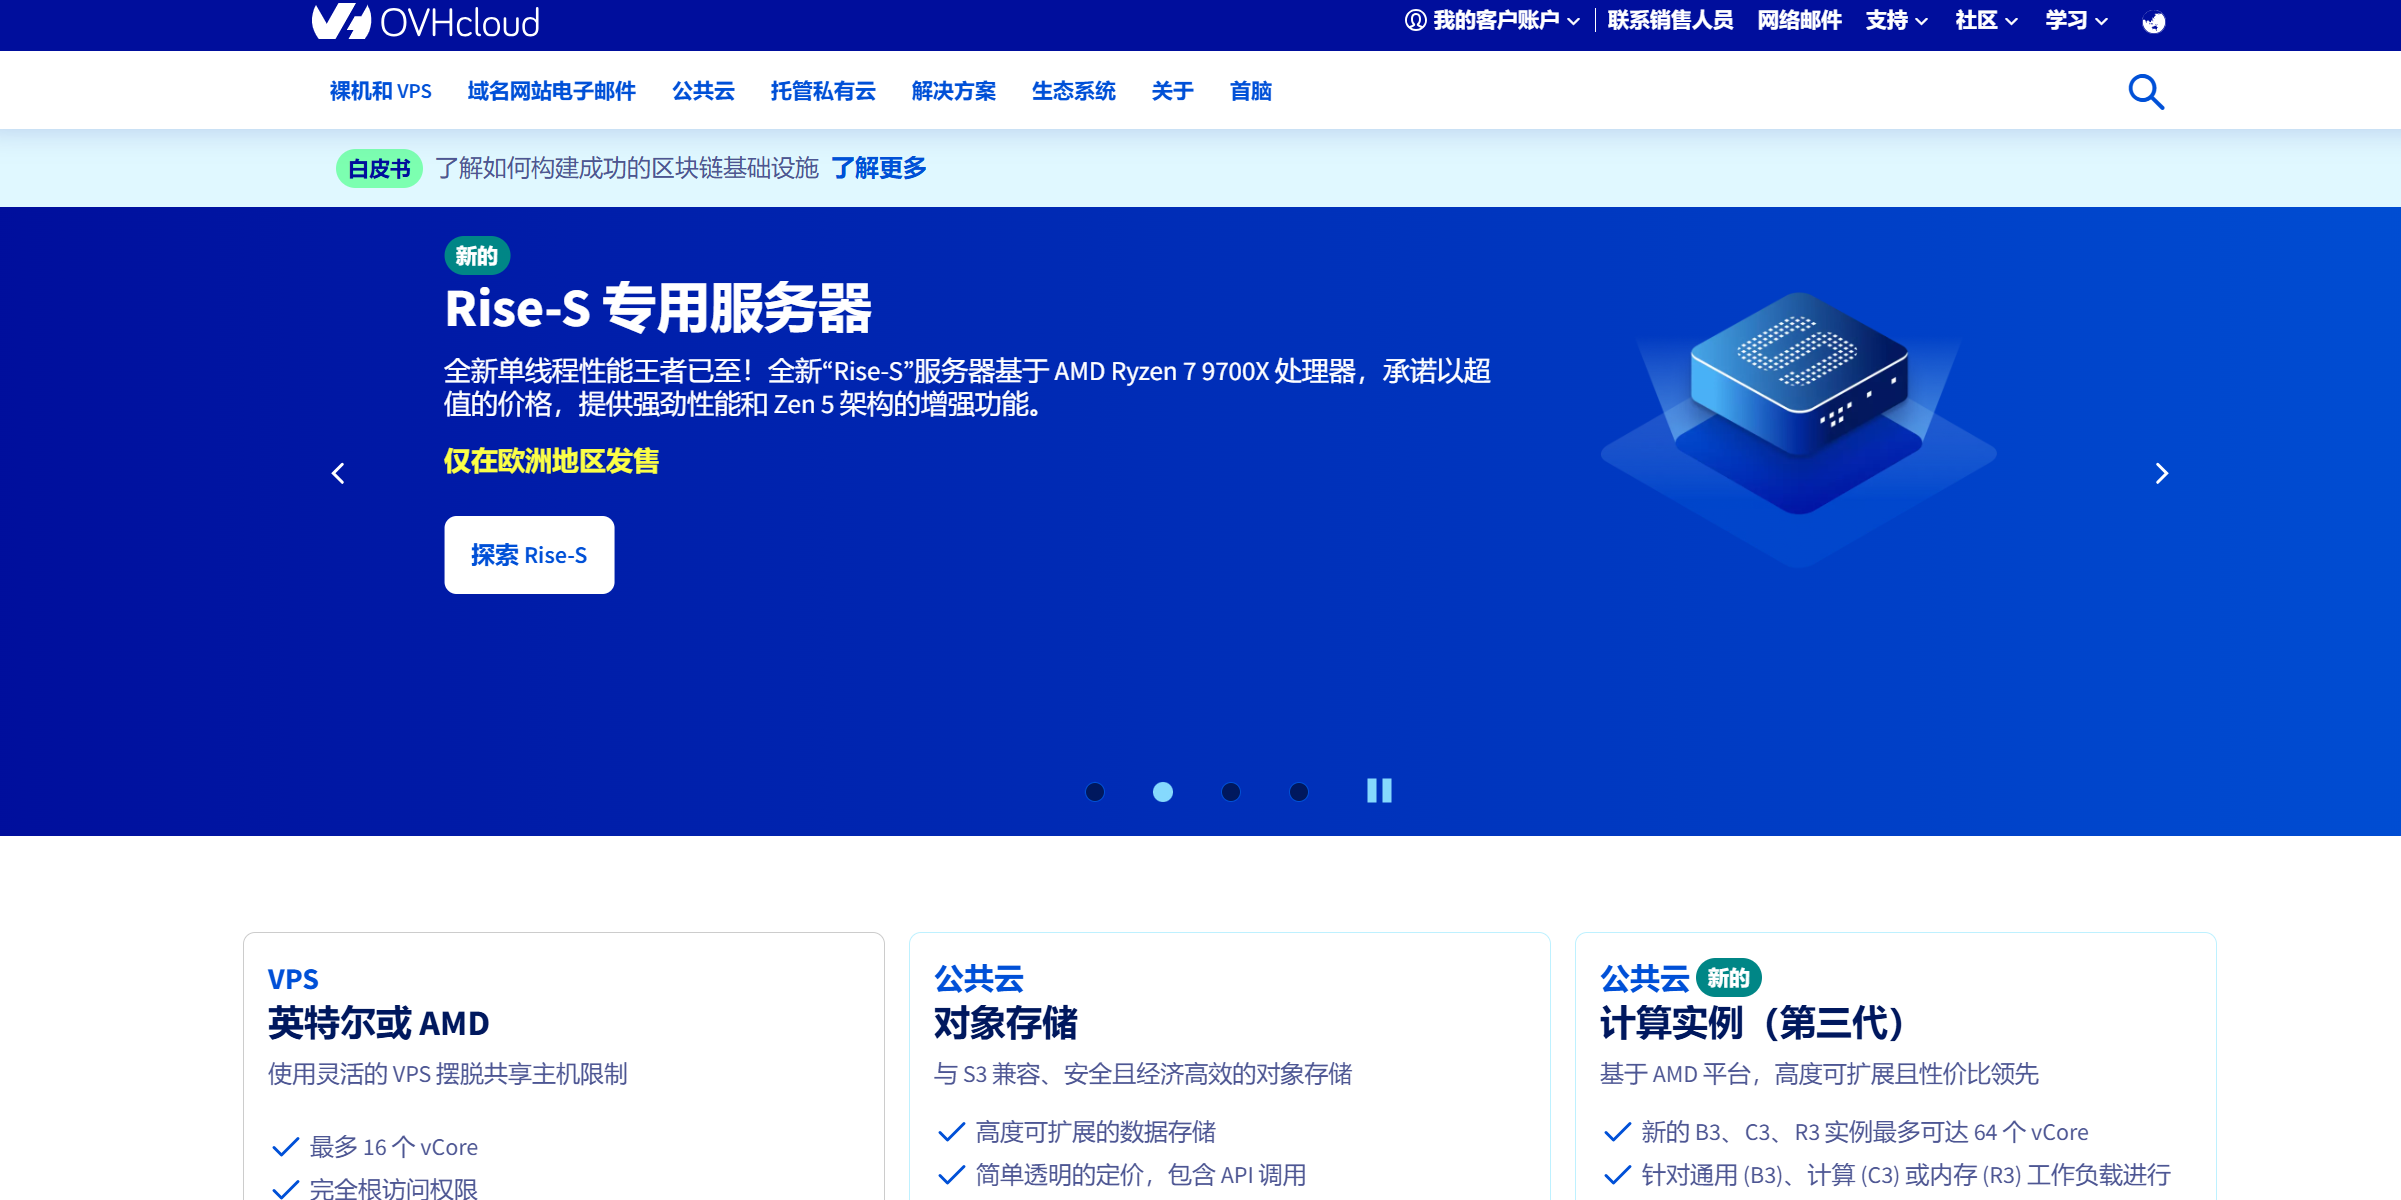Open 公共云 navigation menu

(703, 91)
